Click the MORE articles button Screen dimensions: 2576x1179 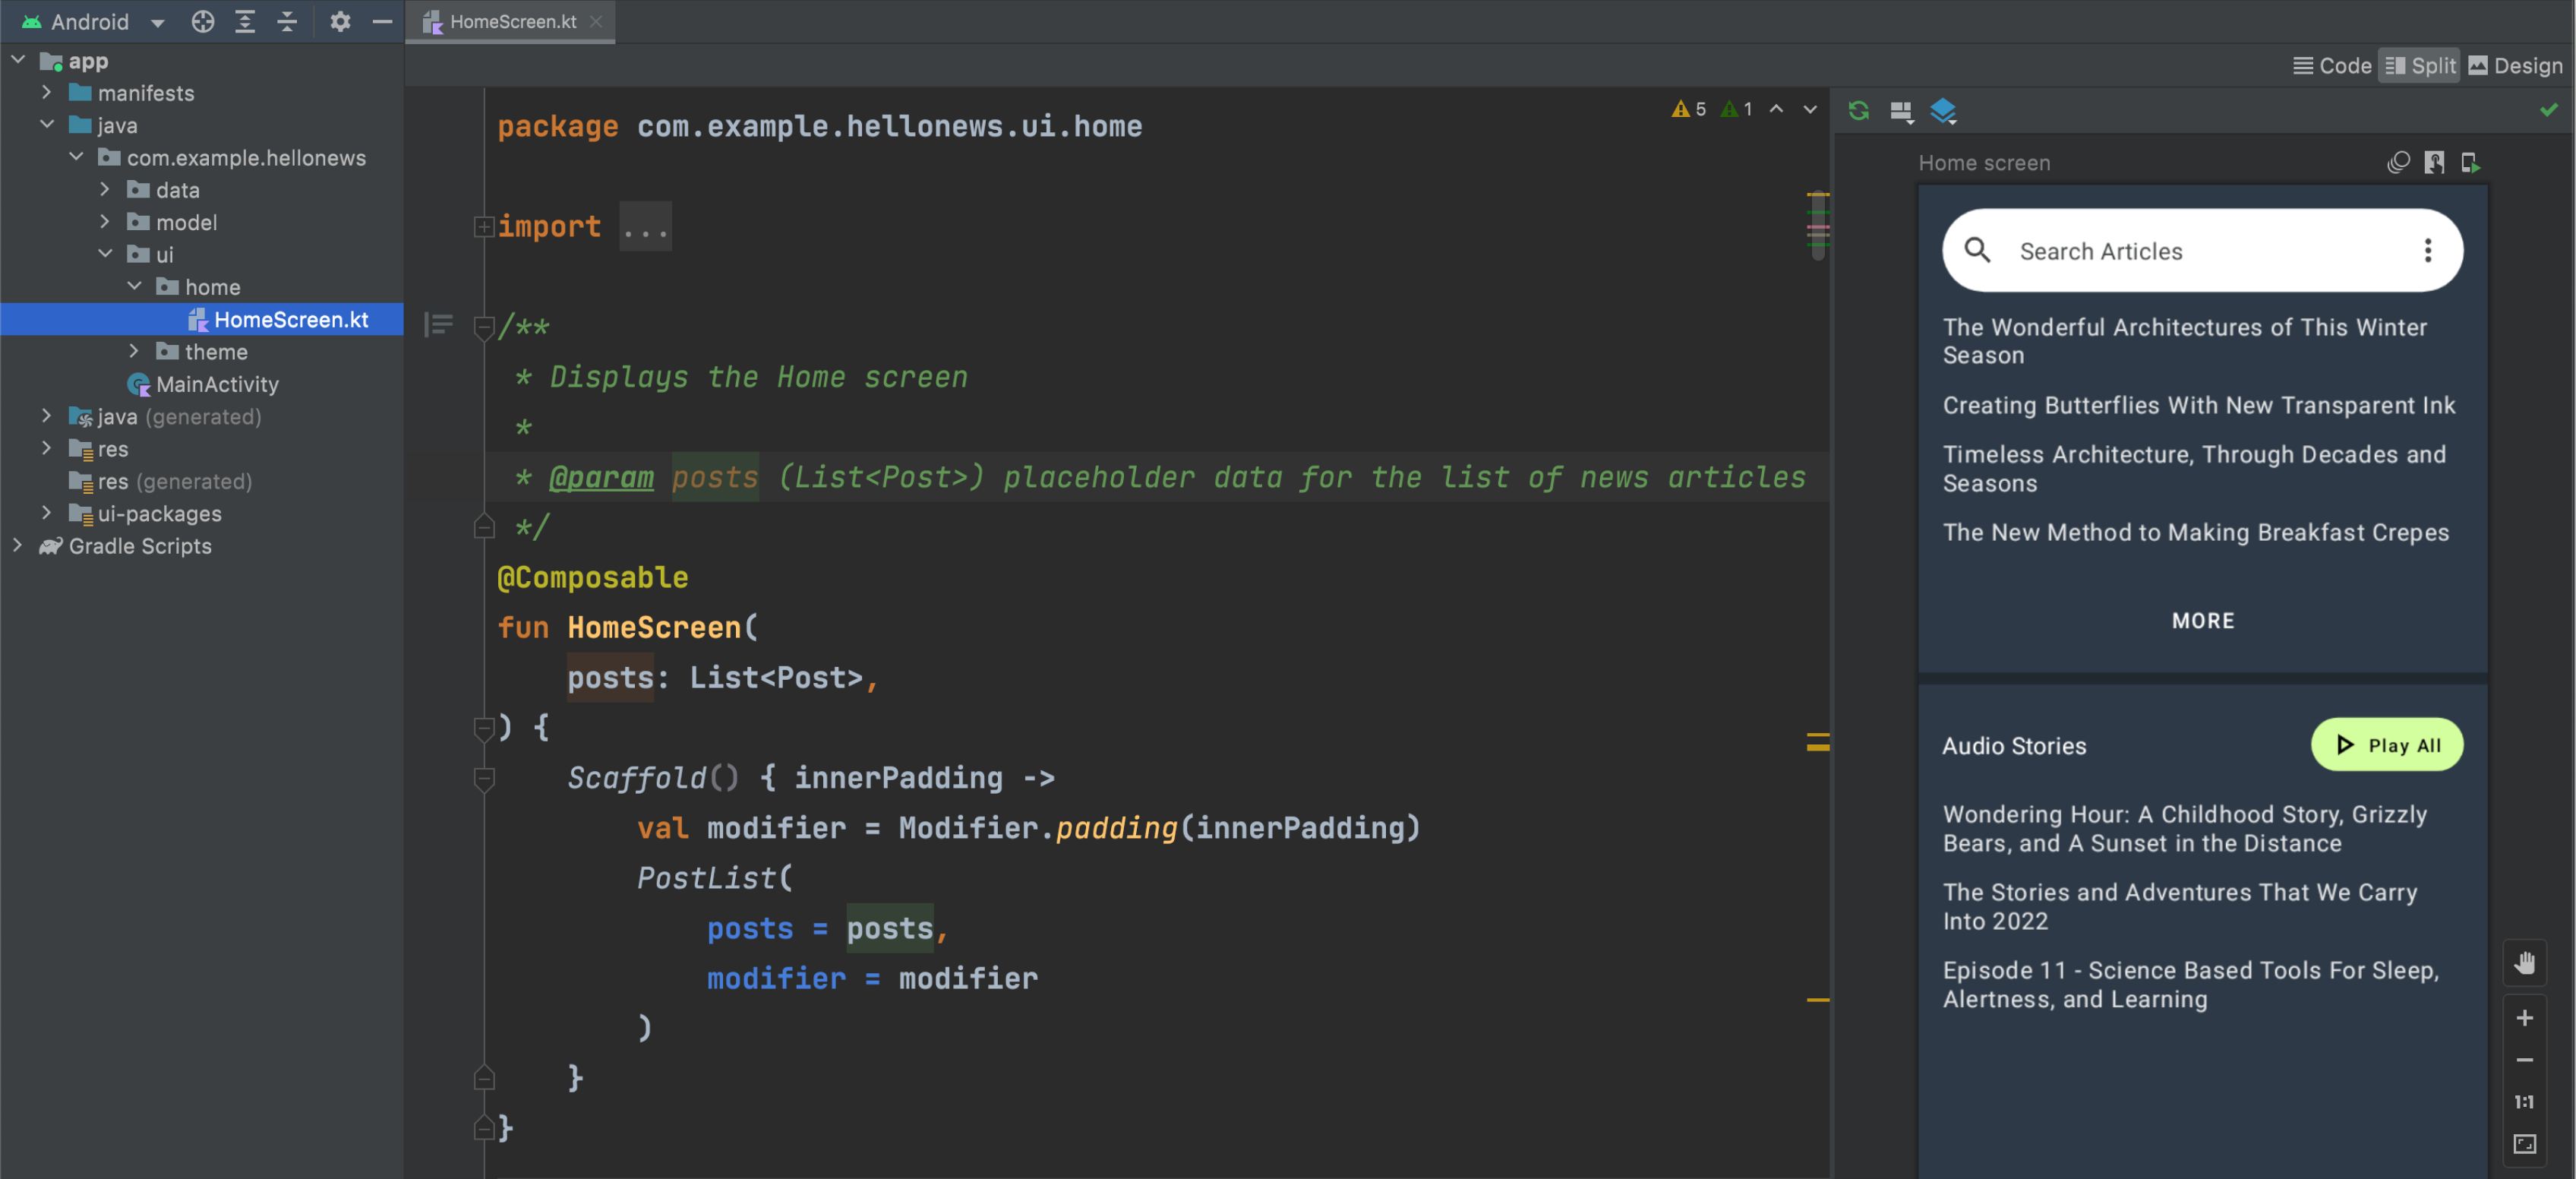2203,620
